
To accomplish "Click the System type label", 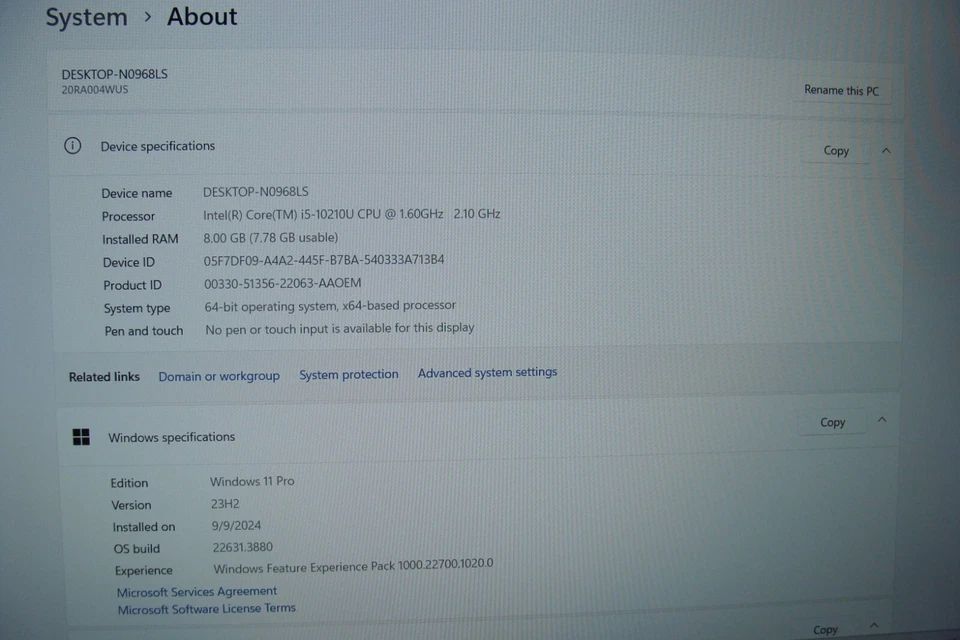I will 137,308.
